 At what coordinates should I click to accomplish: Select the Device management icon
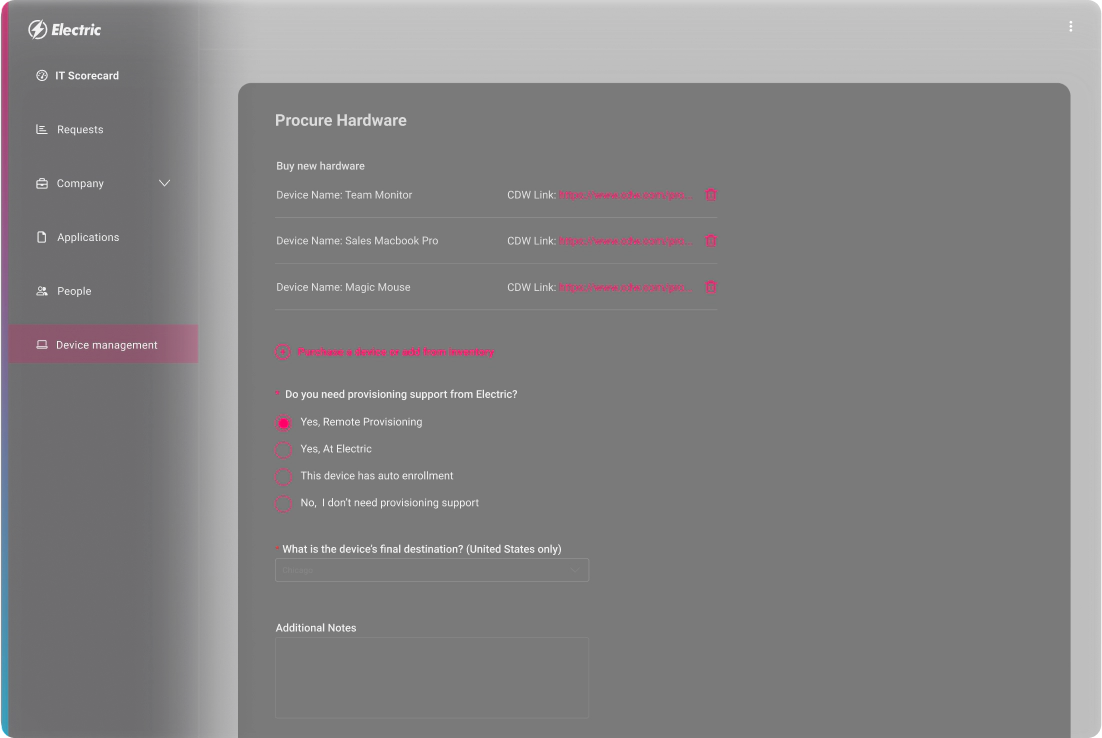tap(41, 344)
